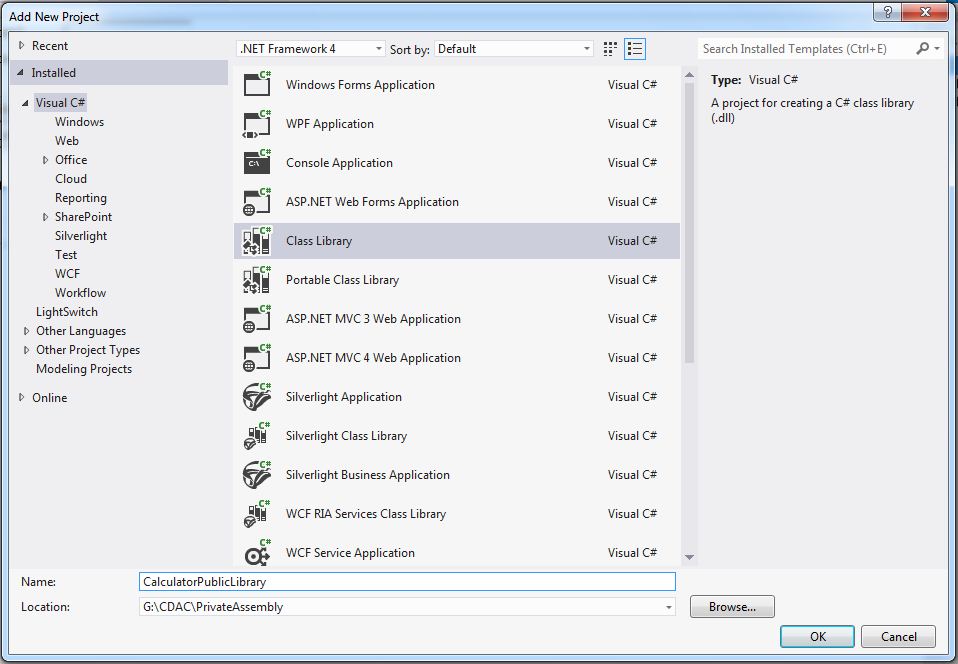Image resolution: width=958 pixels, height=664 pixels.
Task: Expand the SharePoint tree node
Action: click(x=45, y=217)
